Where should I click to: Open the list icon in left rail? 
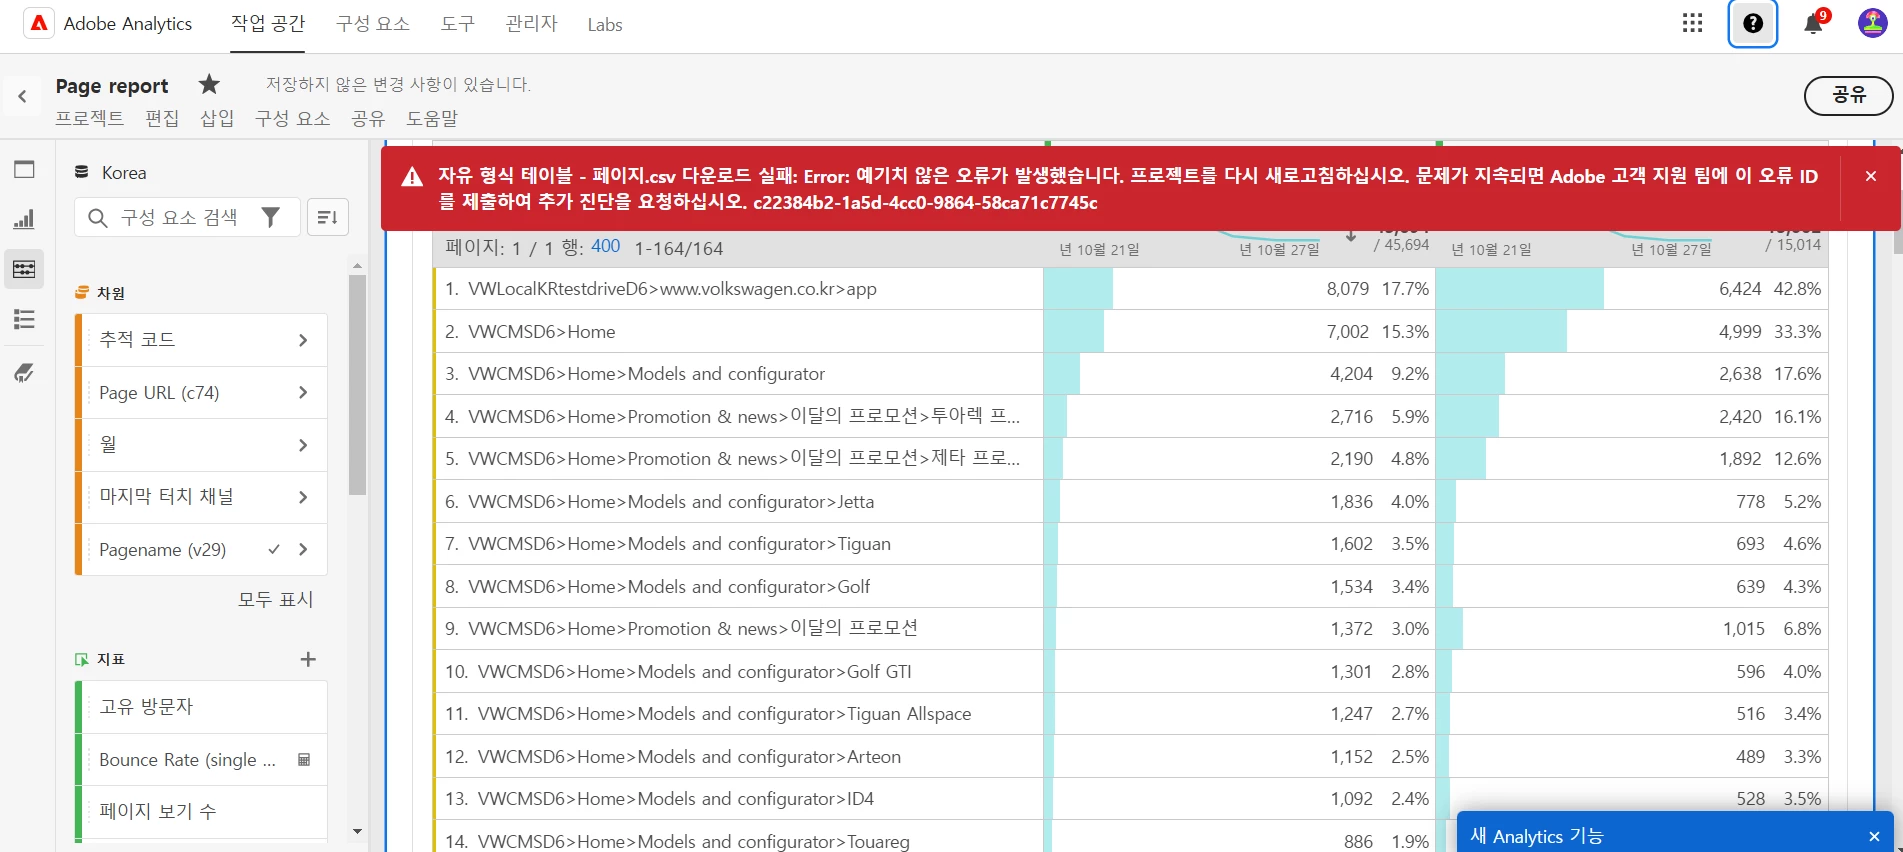coord(24,319)
